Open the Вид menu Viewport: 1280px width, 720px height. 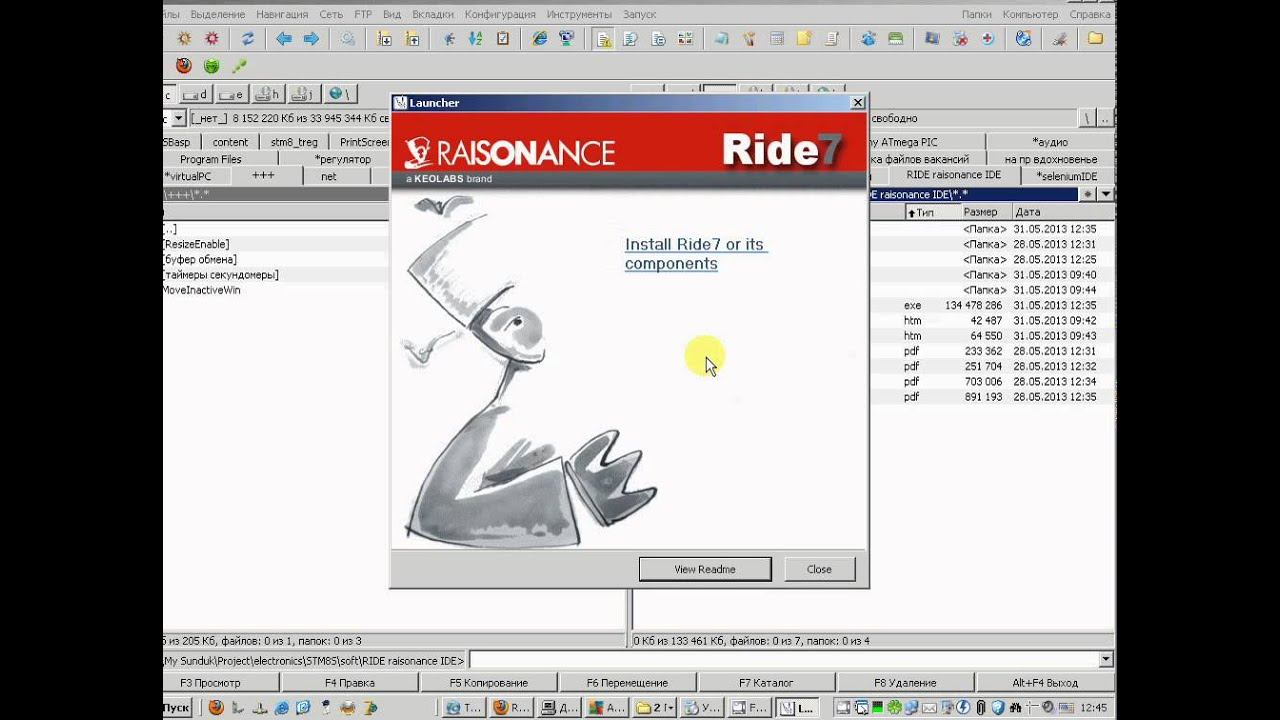[x=392, y=15]
